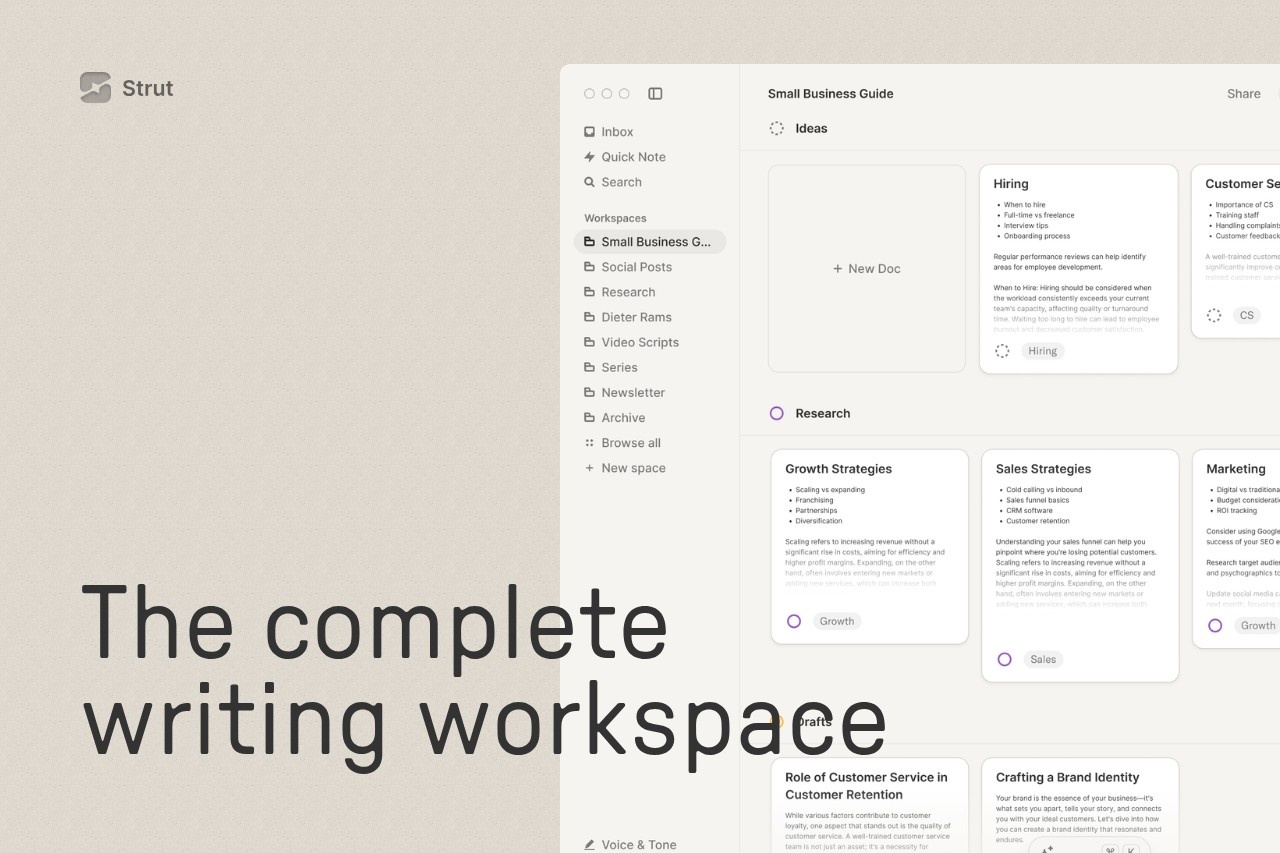Select the Dieter Rams workspace

point(636,317)
